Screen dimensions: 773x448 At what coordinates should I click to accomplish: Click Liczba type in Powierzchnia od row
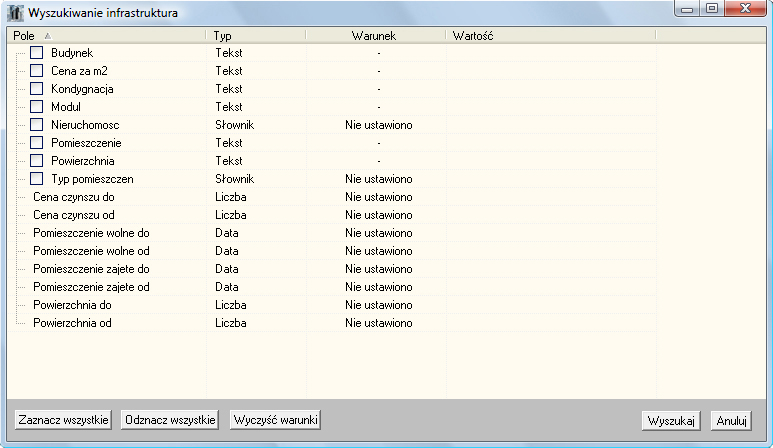pos(231,323)
